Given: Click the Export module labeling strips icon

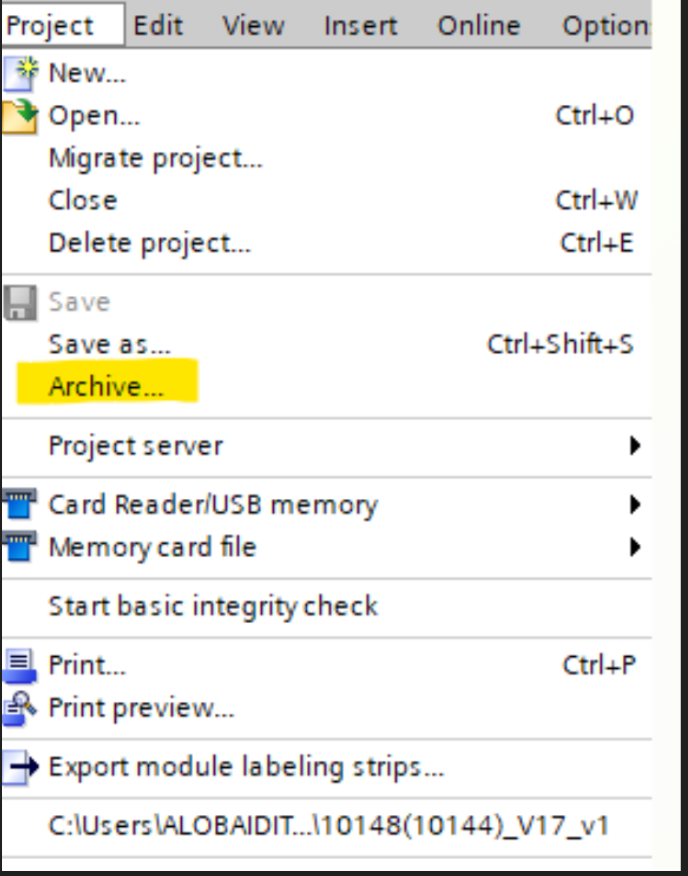Looking at the screenshot, I should pos(20,768).
